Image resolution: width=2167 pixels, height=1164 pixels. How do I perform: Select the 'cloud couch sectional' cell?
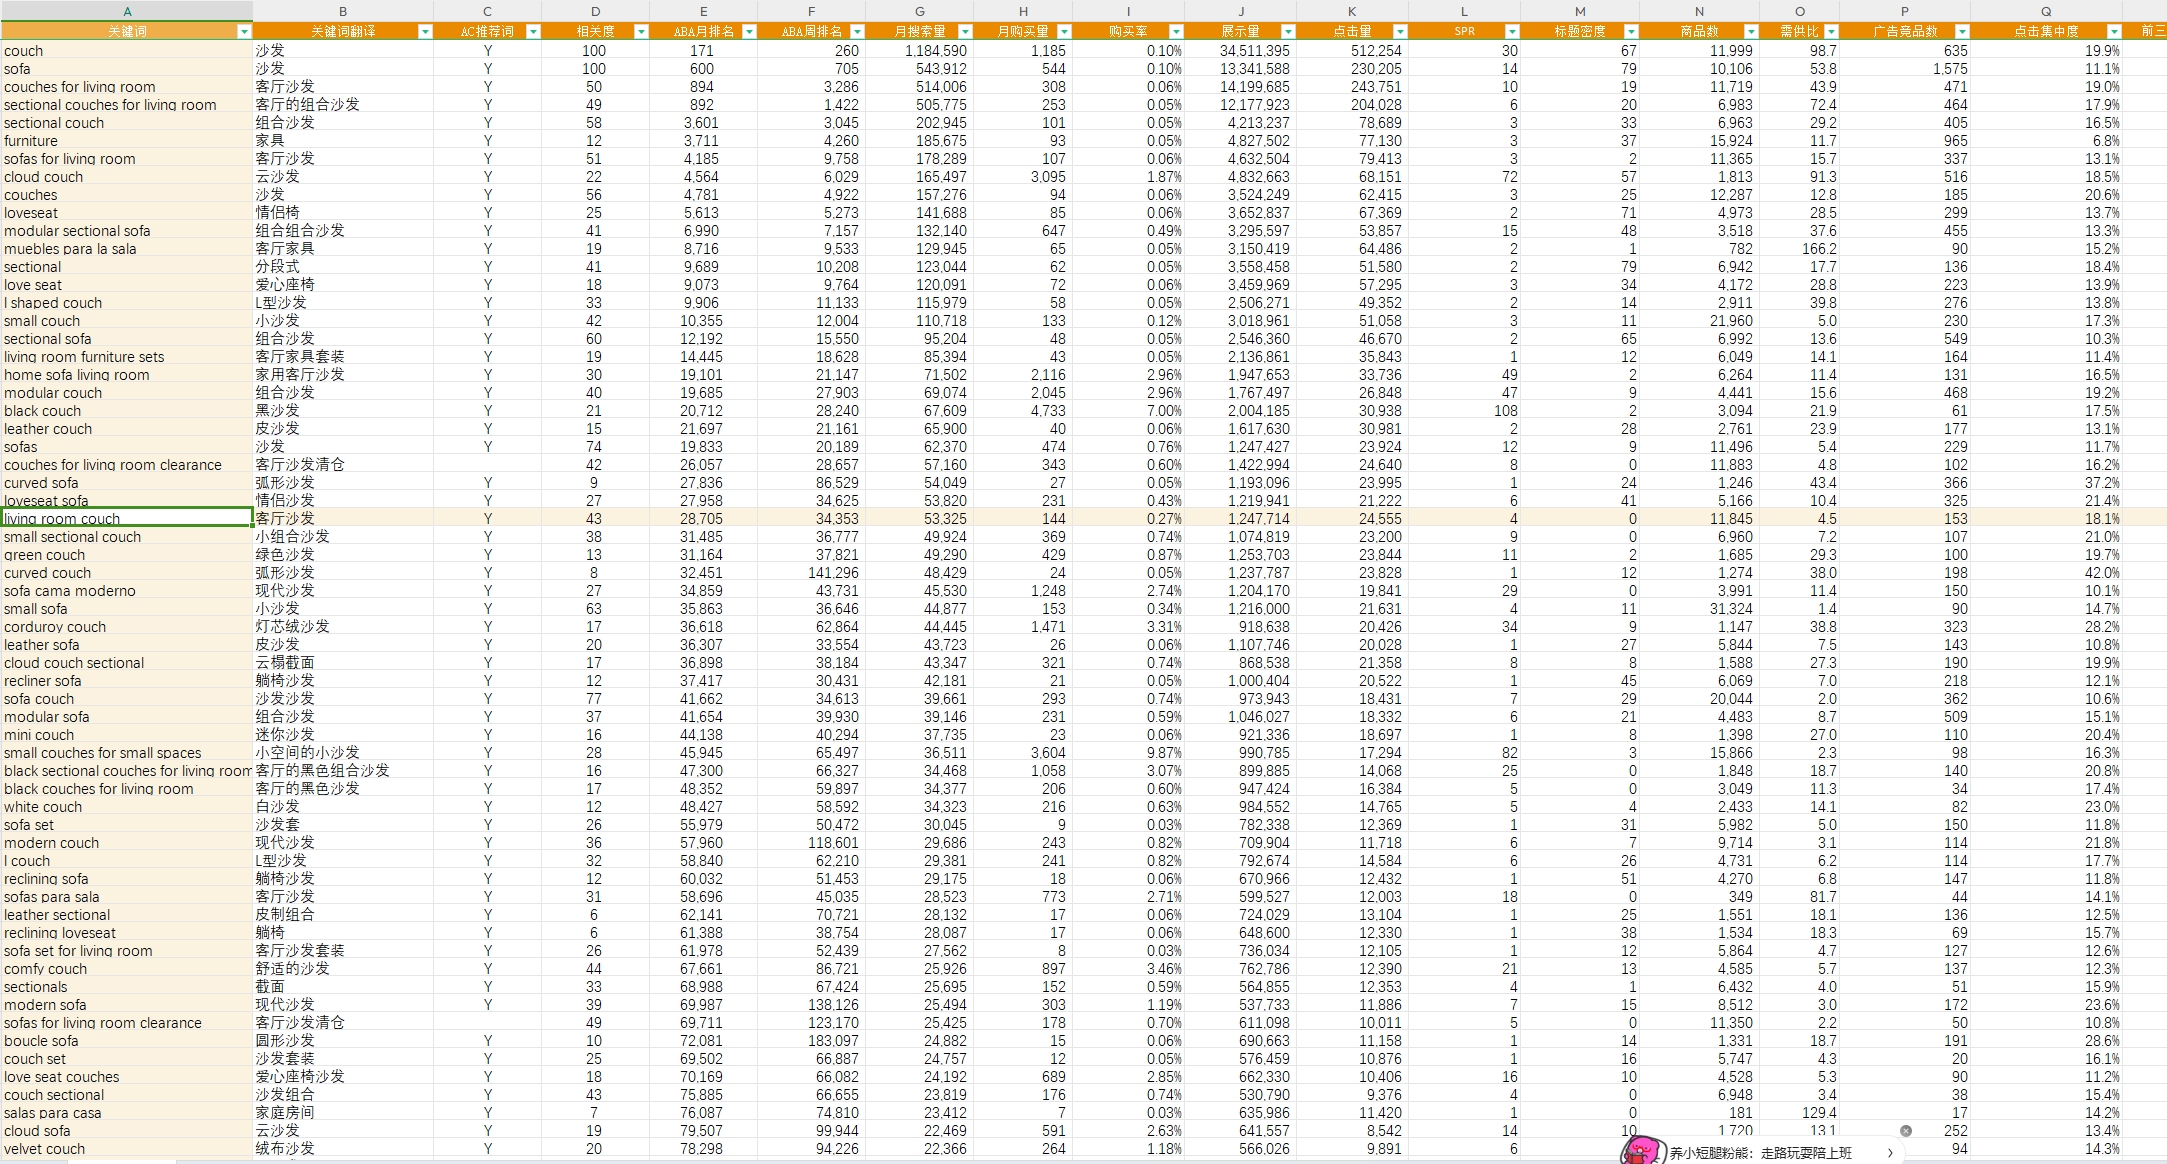point(127,662)
